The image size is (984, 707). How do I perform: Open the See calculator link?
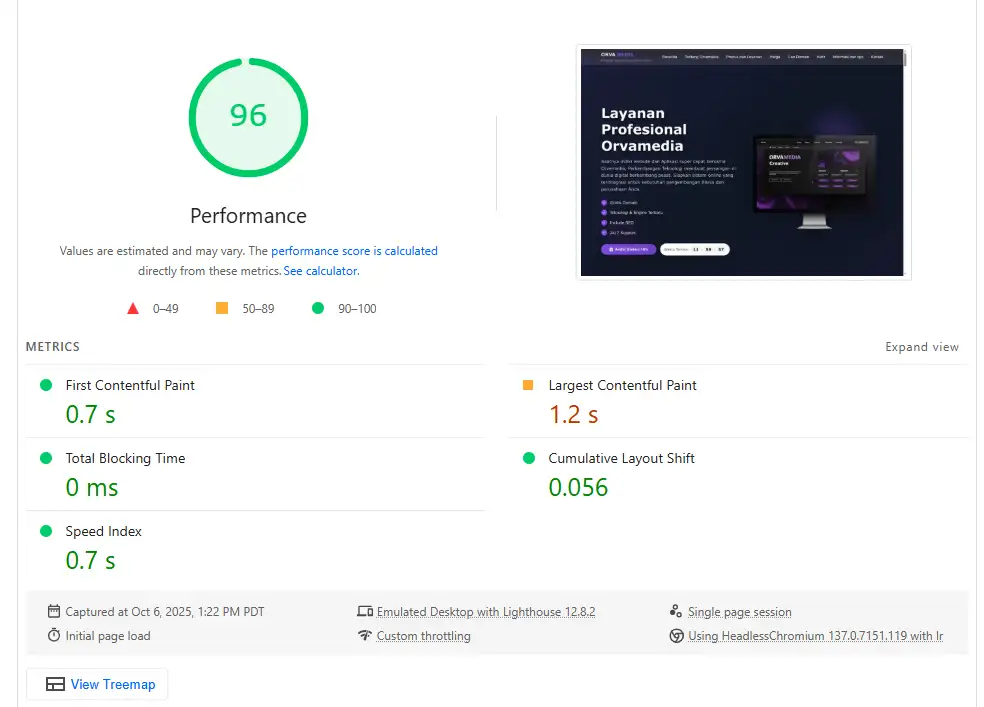(x=320, y=270)
